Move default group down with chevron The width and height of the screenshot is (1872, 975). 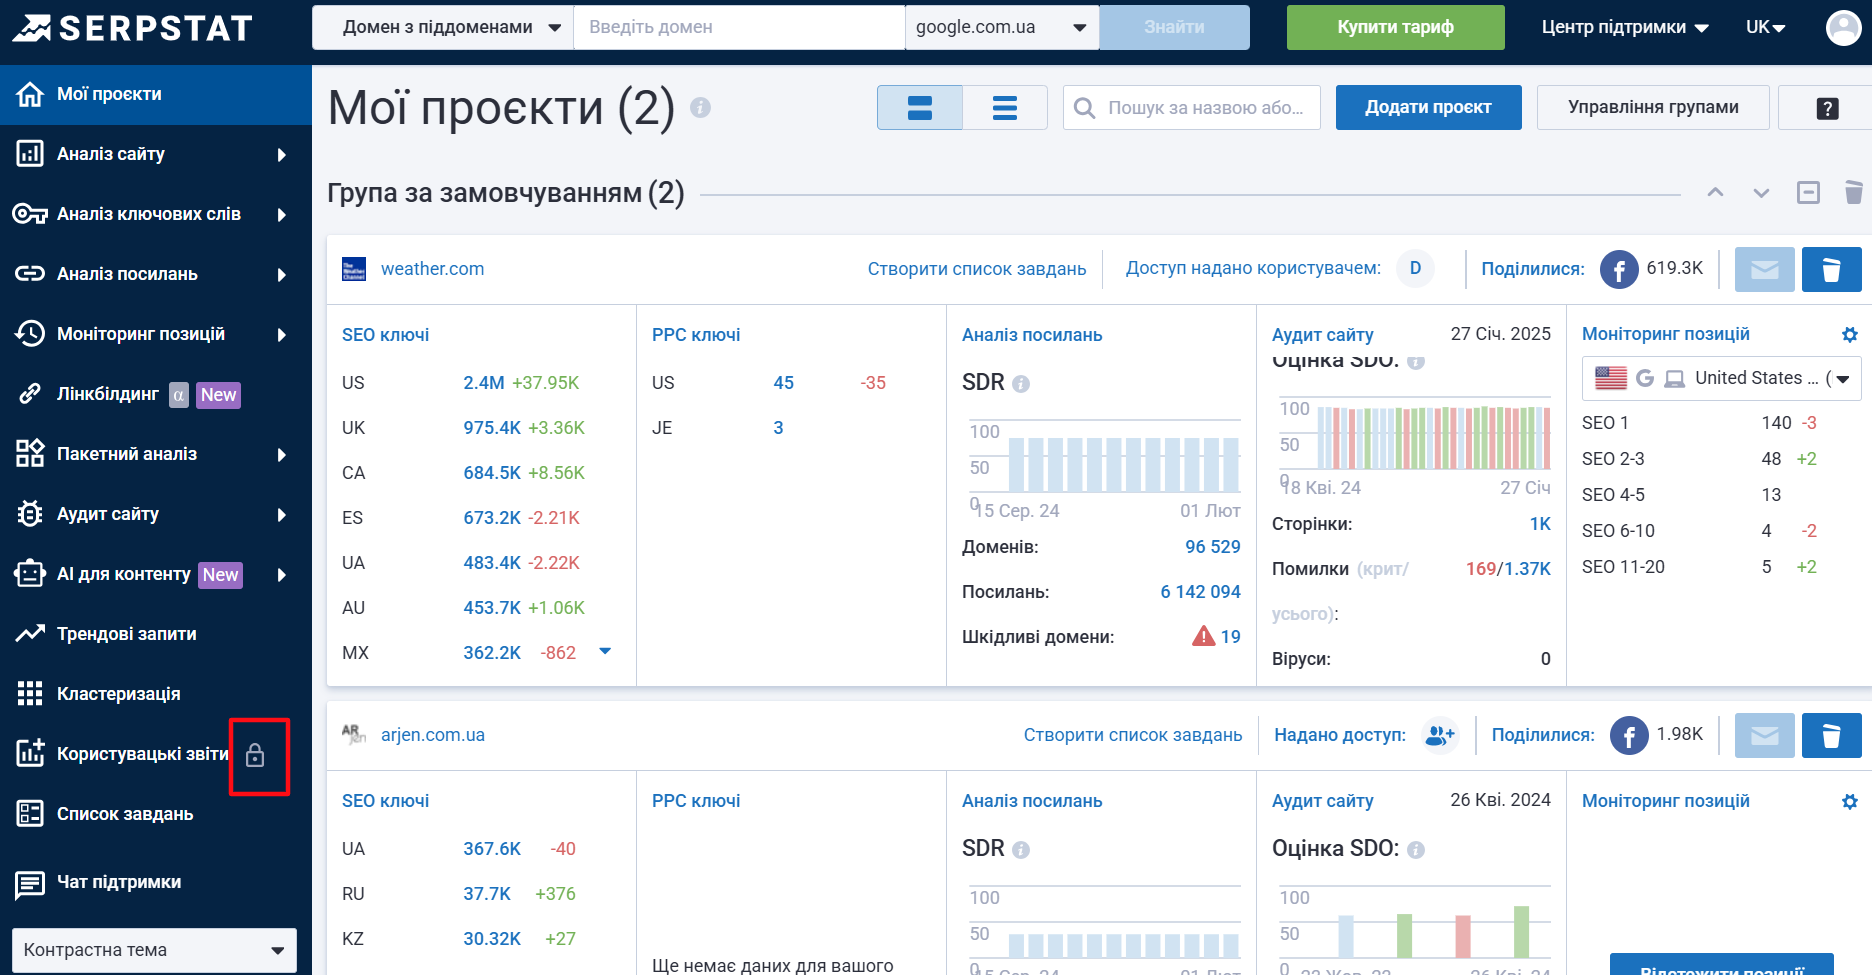[x=1761, y=192]
